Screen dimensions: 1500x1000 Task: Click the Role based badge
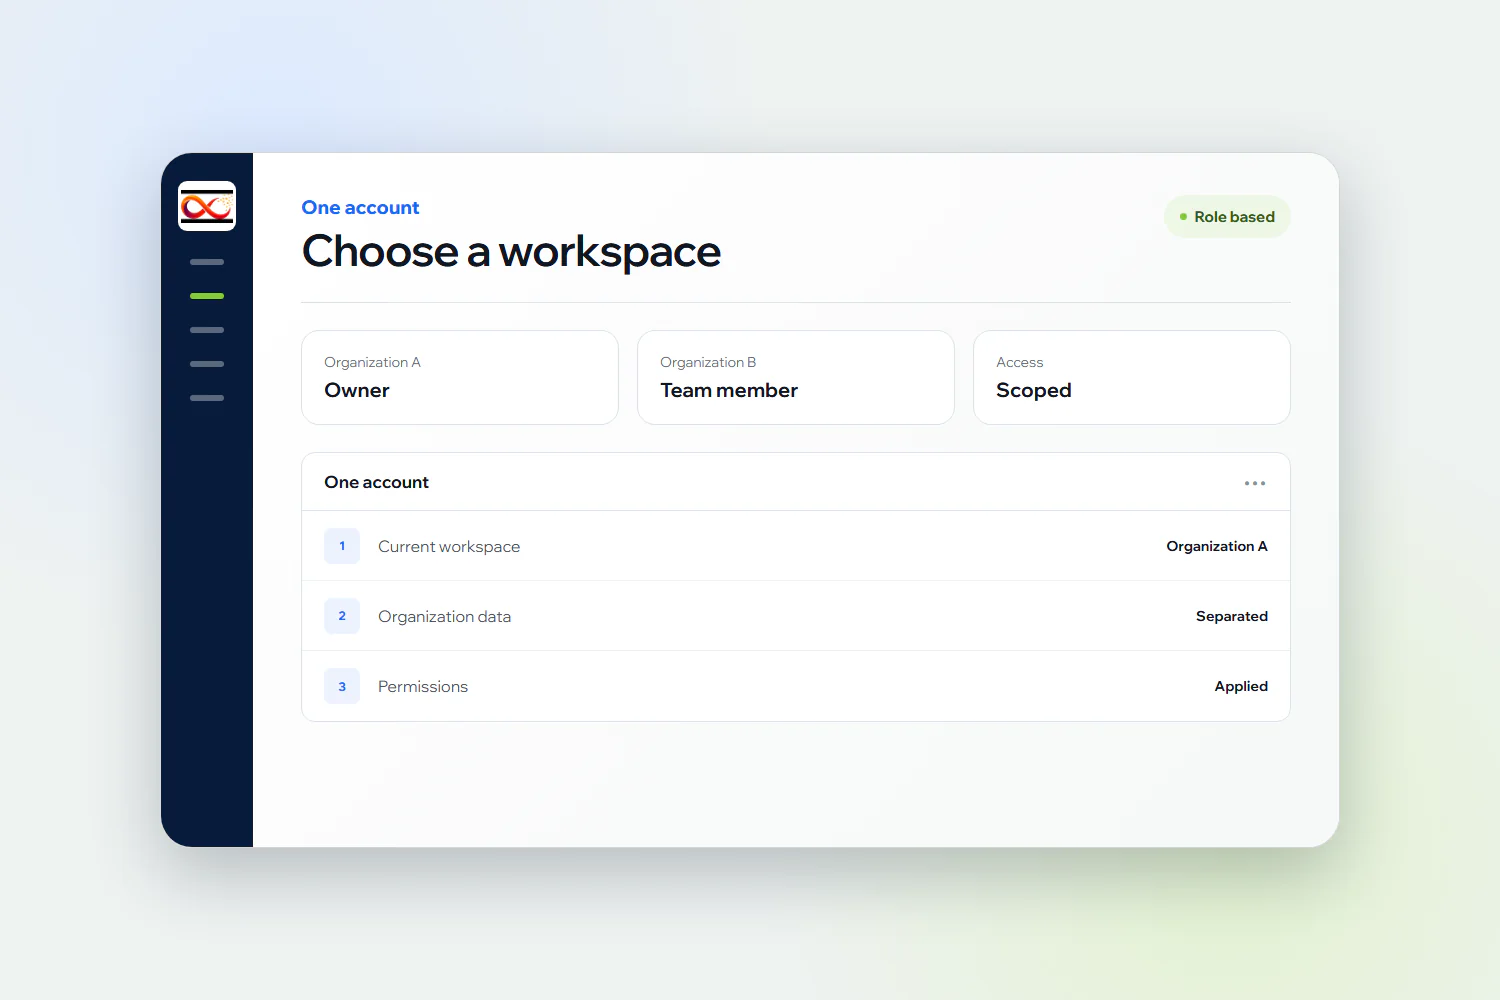tap(1227, 217)
